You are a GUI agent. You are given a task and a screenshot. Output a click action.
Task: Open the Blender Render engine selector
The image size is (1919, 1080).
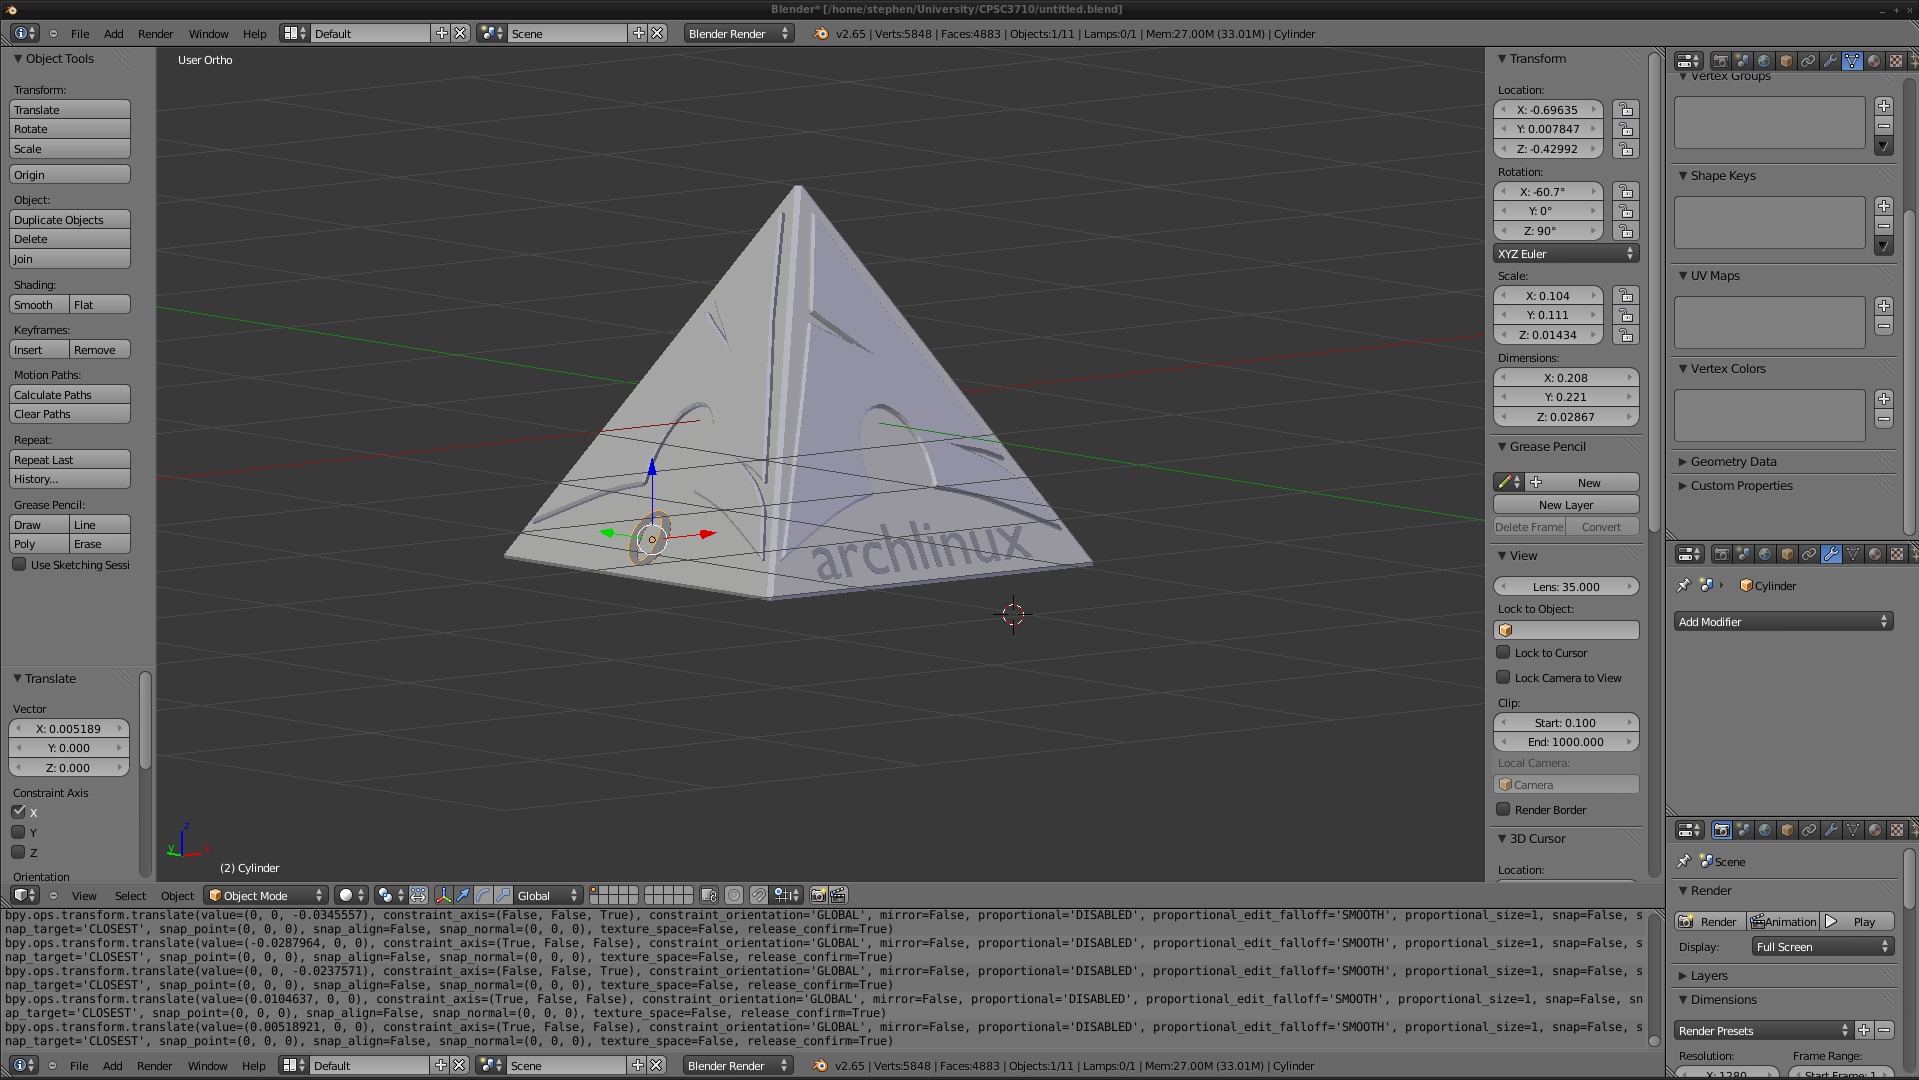point(738,33)
